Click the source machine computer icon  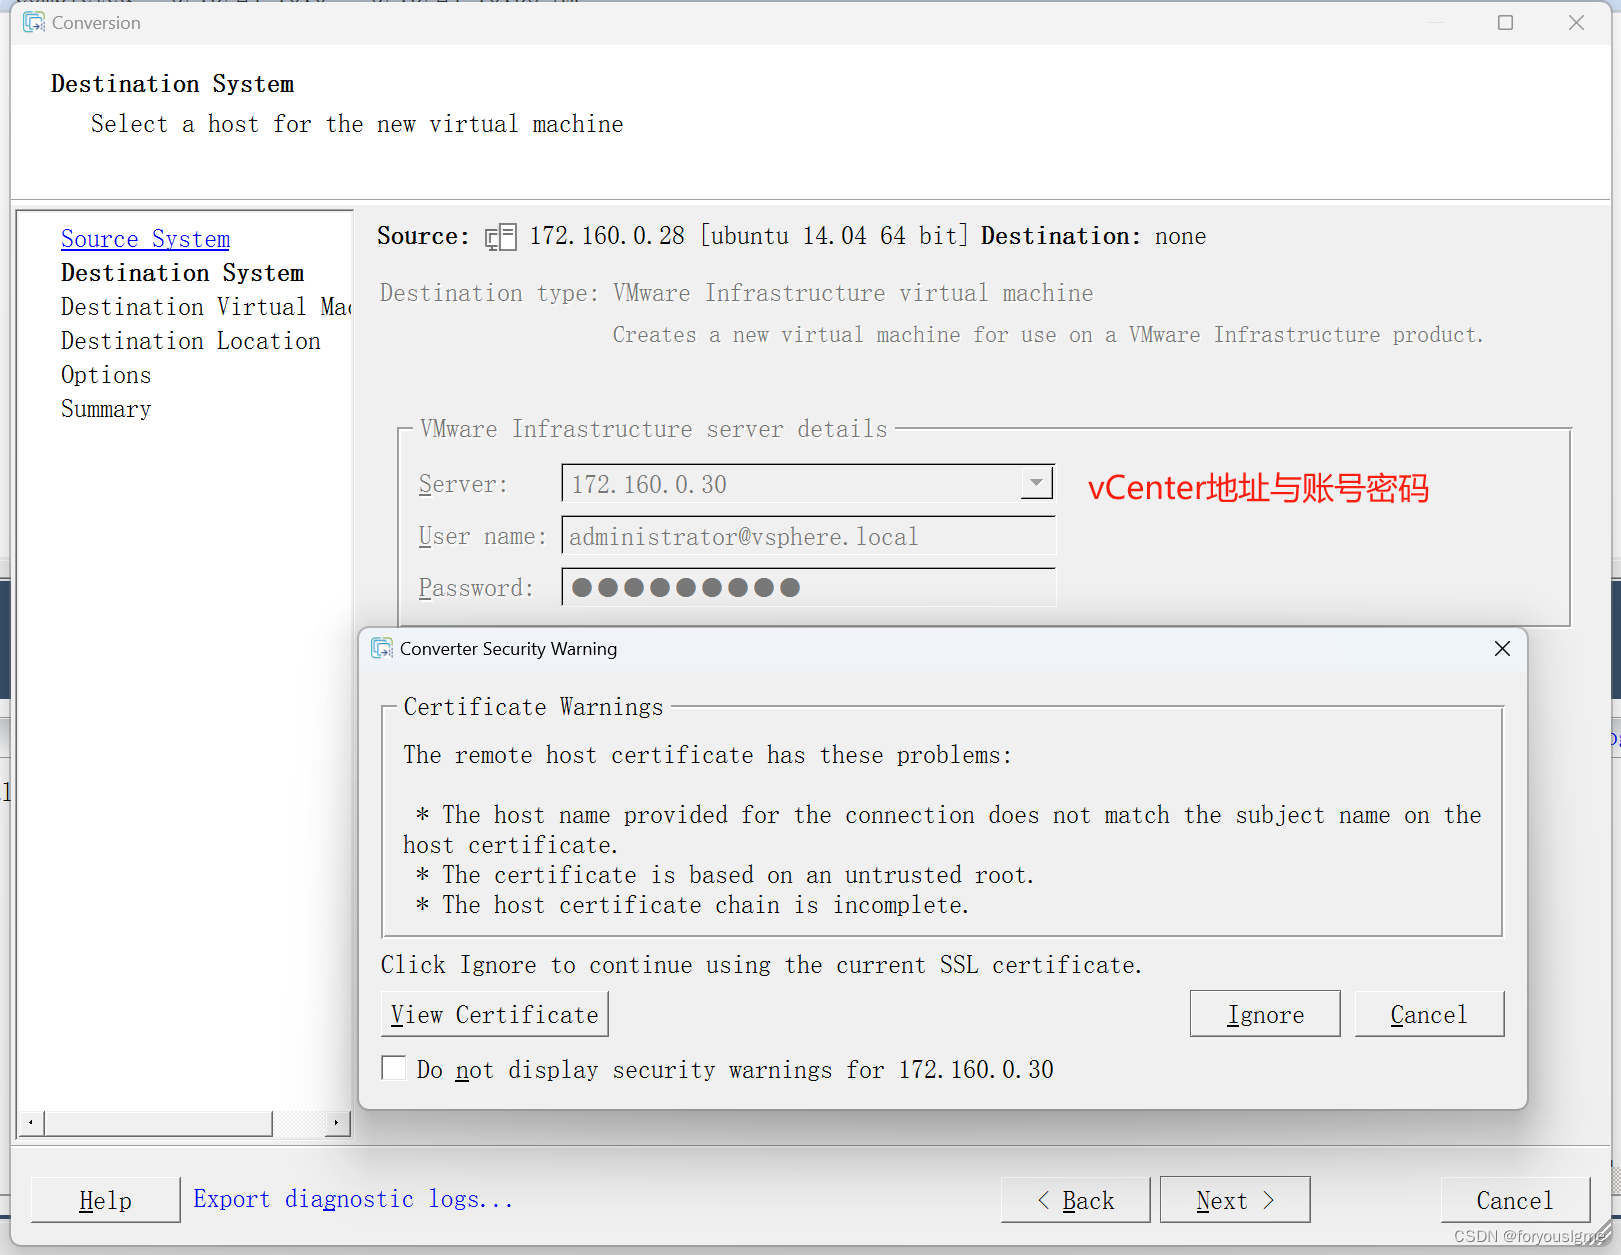pos(500,237)
